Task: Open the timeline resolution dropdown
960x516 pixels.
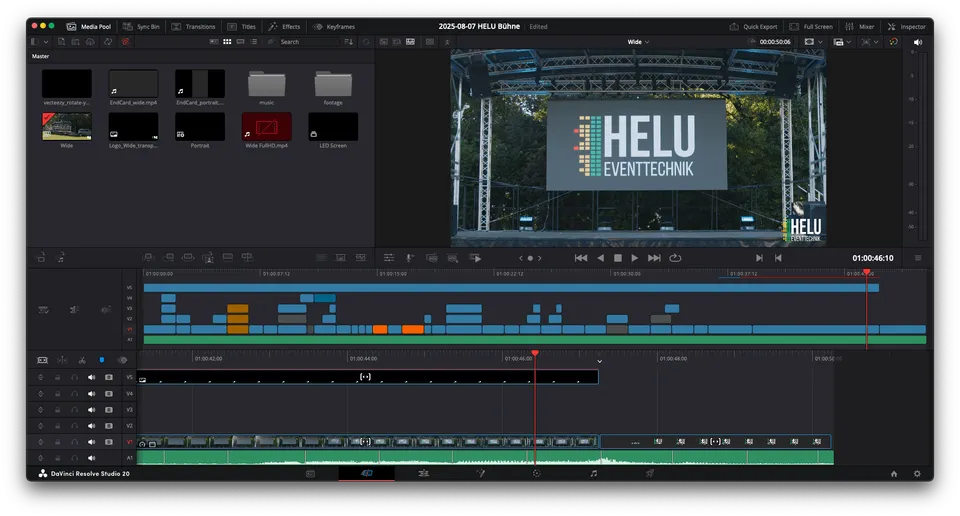Action: click(842, 42)
